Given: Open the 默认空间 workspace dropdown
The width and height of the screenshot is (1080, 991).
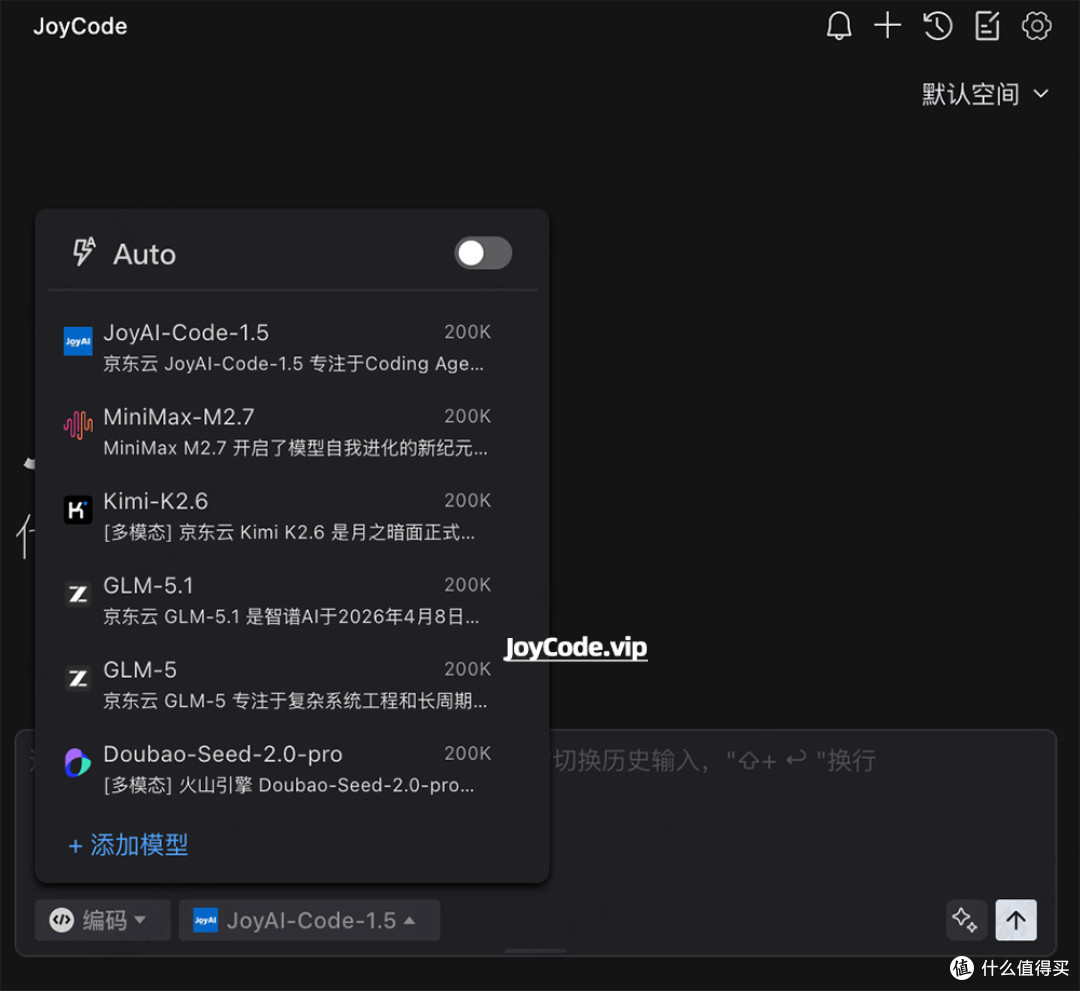Looking at the screenshot, I should pyautogui.click(x=985, y=94).
